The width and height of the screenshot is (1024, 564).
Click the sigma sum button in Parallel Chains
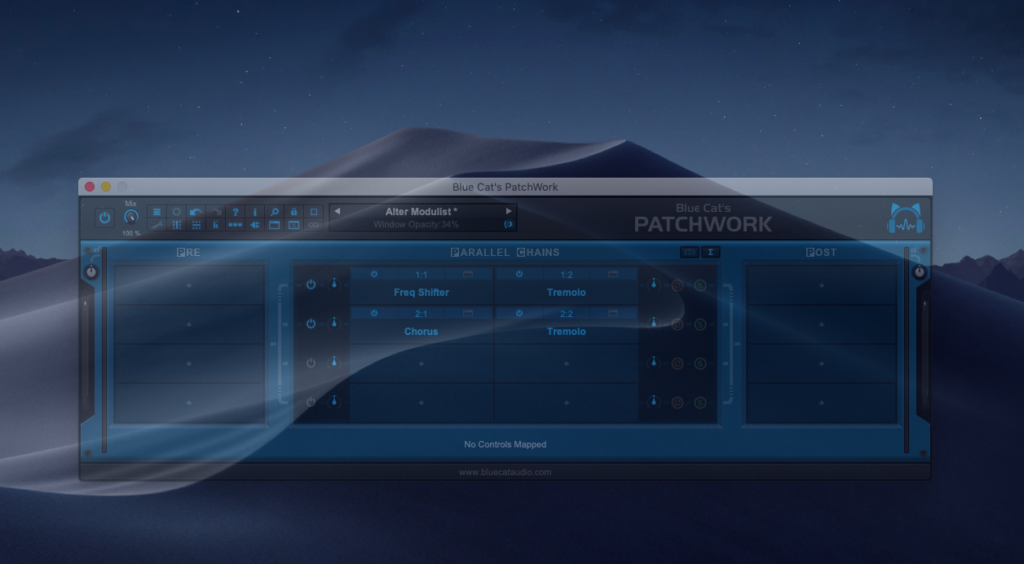coord(711,252)
